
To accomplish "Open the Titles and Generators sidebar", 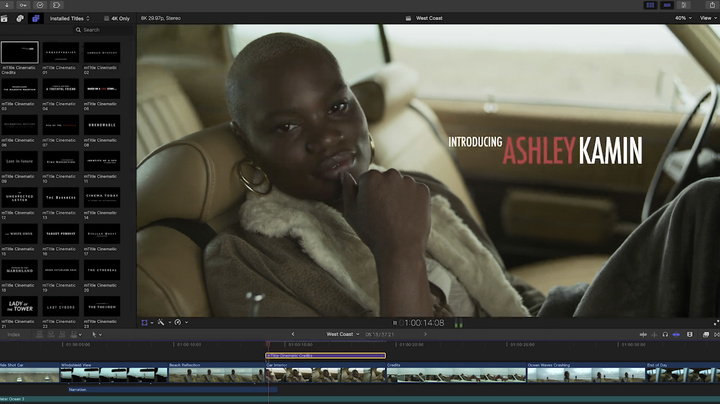I will pos(36,18).
